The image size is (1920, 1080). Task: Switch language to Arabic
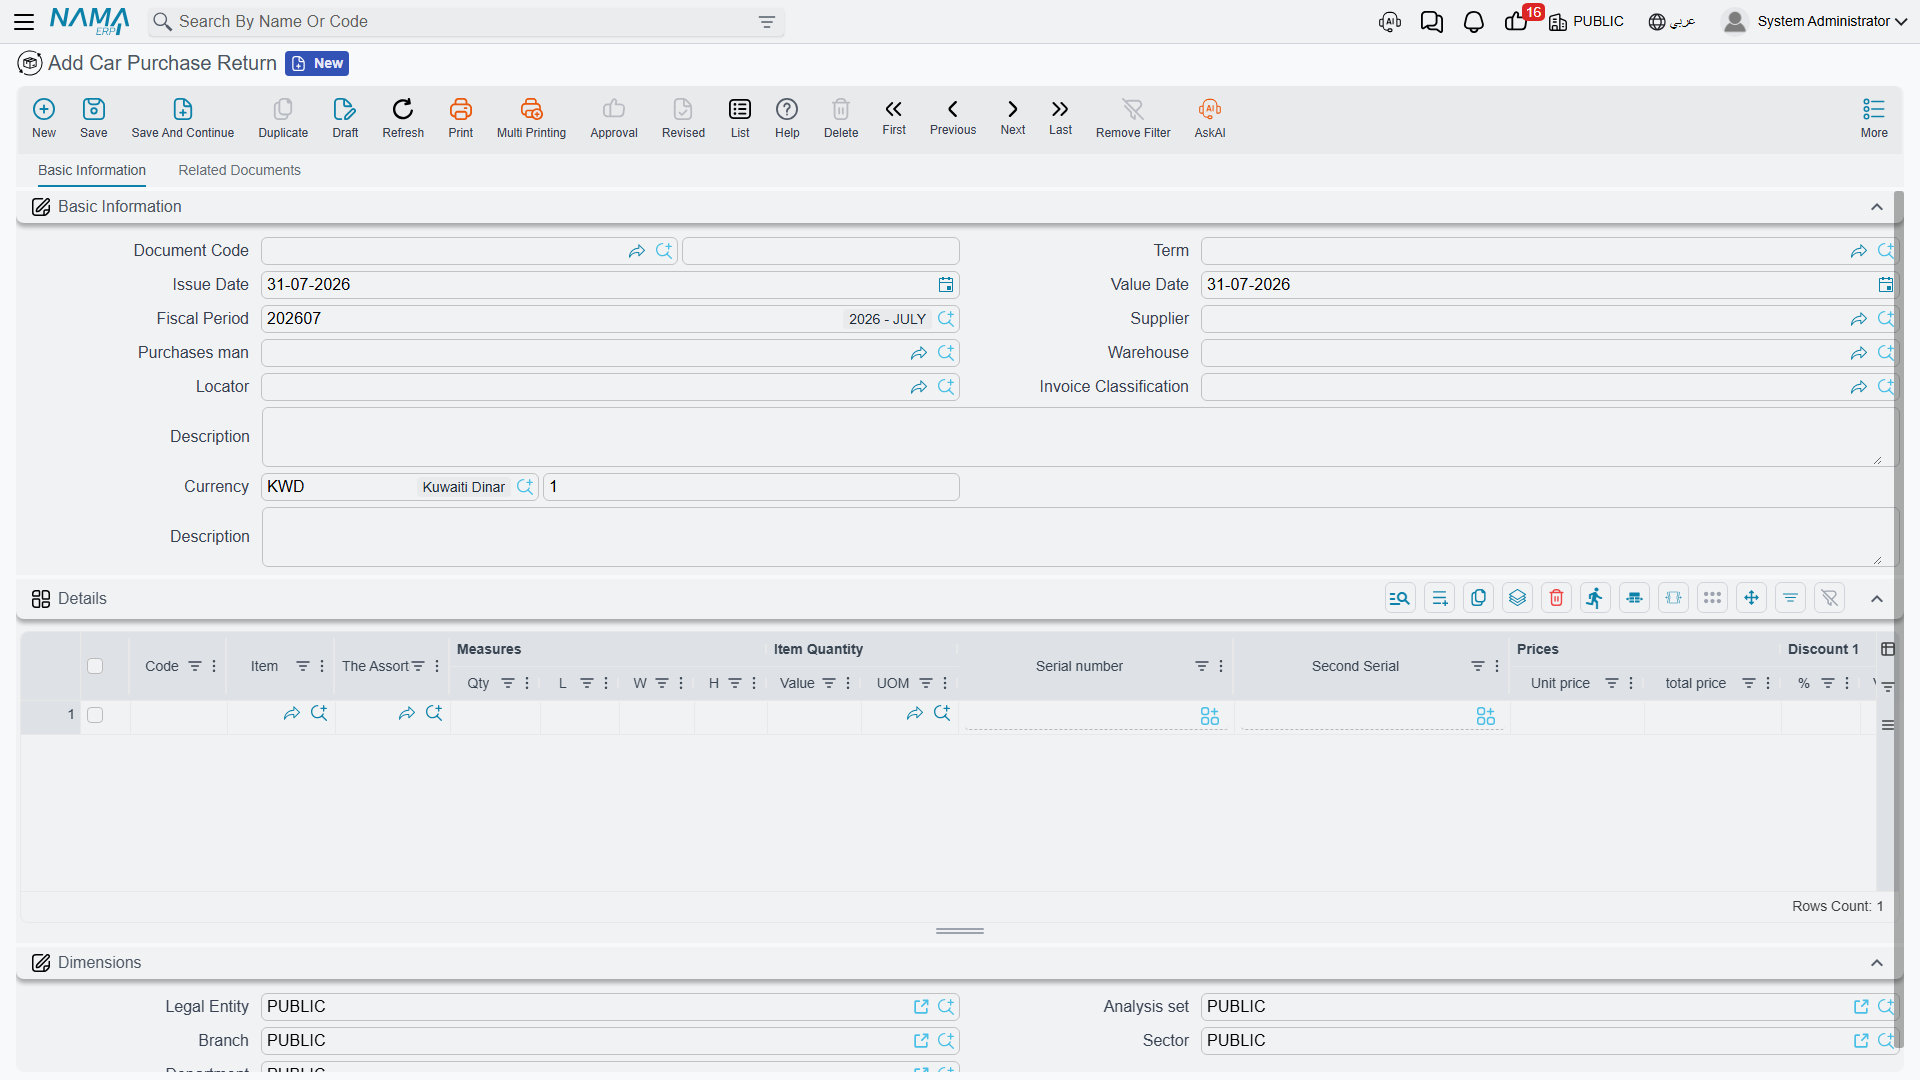pos(1672,22)
